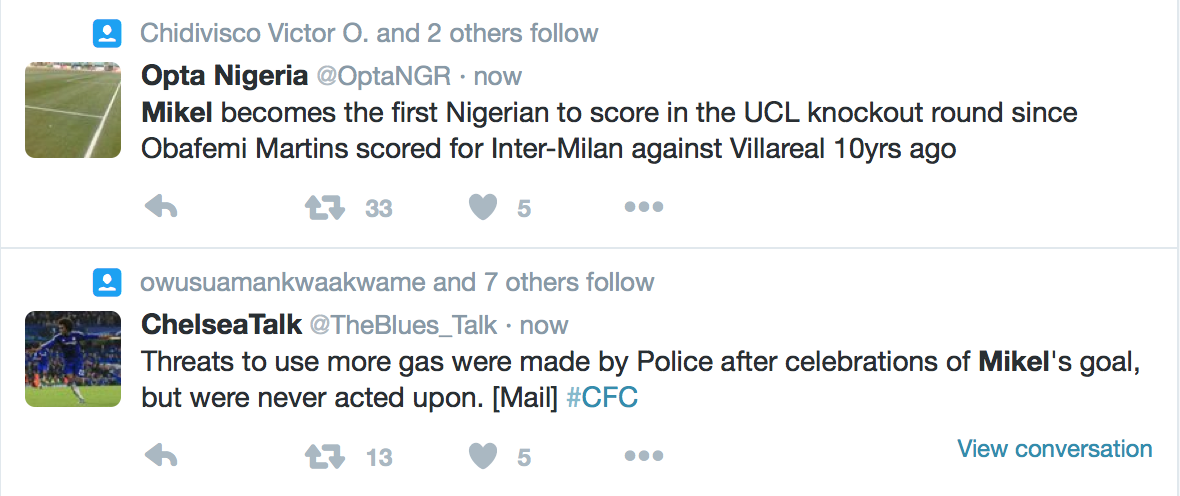Like the Opta Nigeria tweet
Image resolution: width=1180 pixels, height=496 pixels.
(484, 207)
